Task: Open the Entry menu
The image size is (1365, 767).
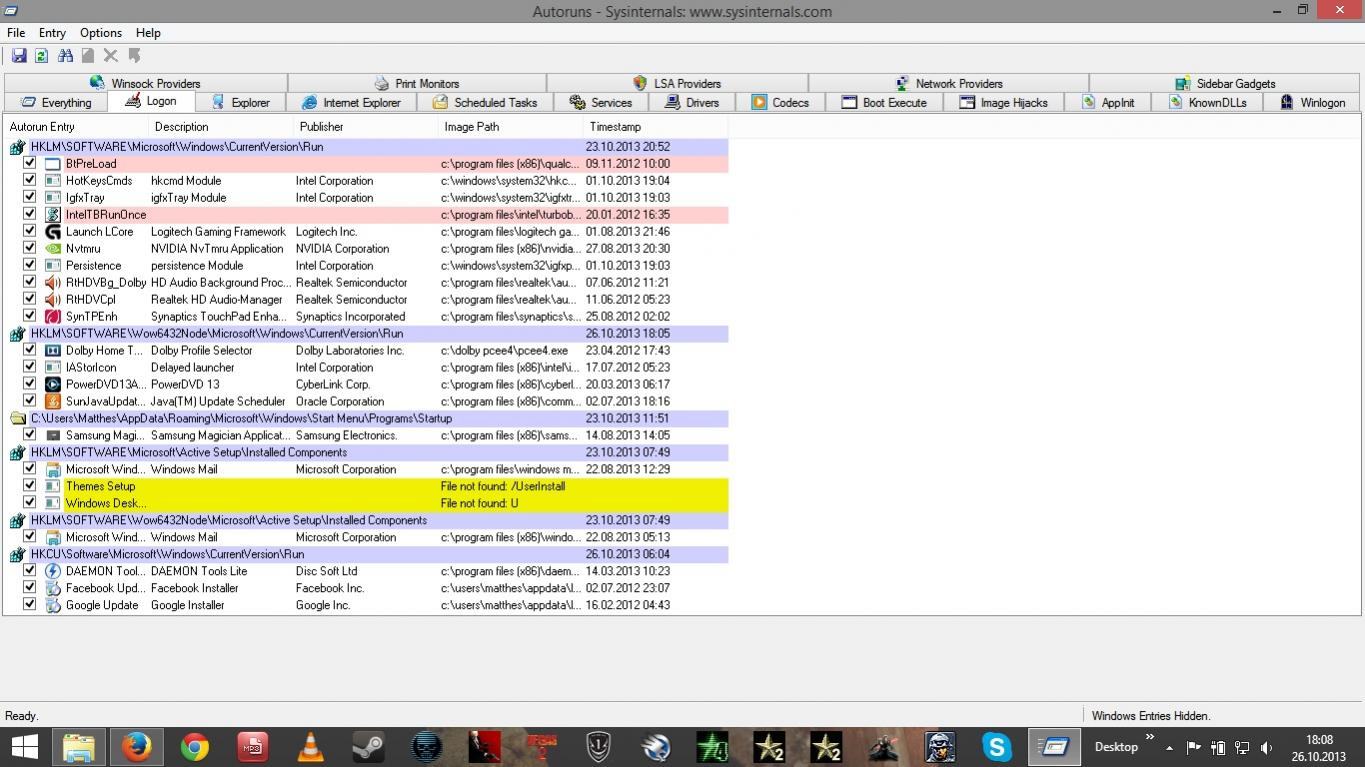Action: click(52, 33)
